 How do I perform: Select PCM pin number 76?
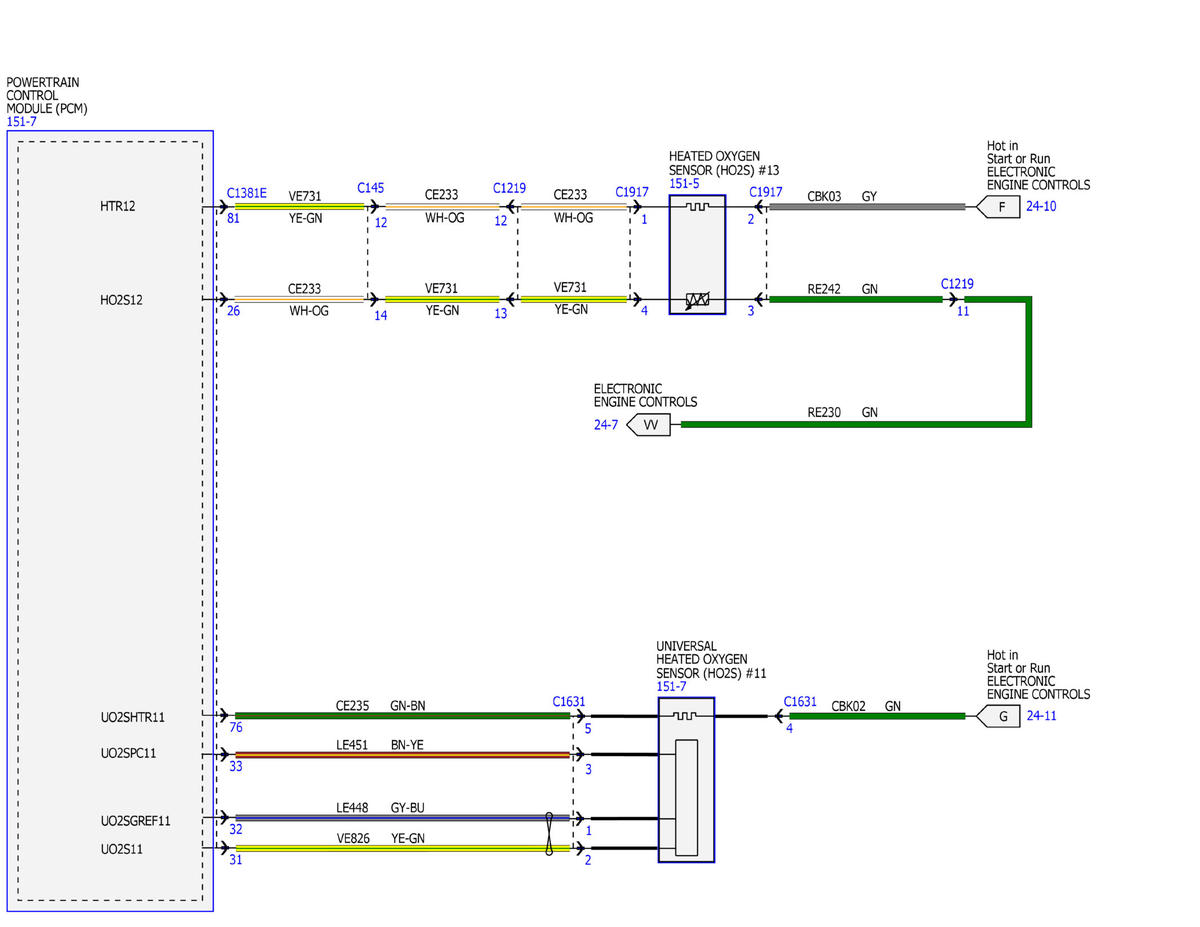[x=236, y=727]
